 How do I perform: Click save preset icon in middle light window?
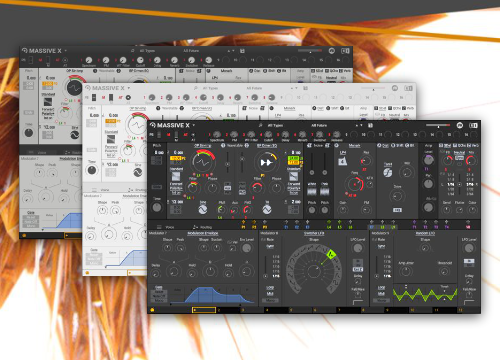tap(305, 88)
